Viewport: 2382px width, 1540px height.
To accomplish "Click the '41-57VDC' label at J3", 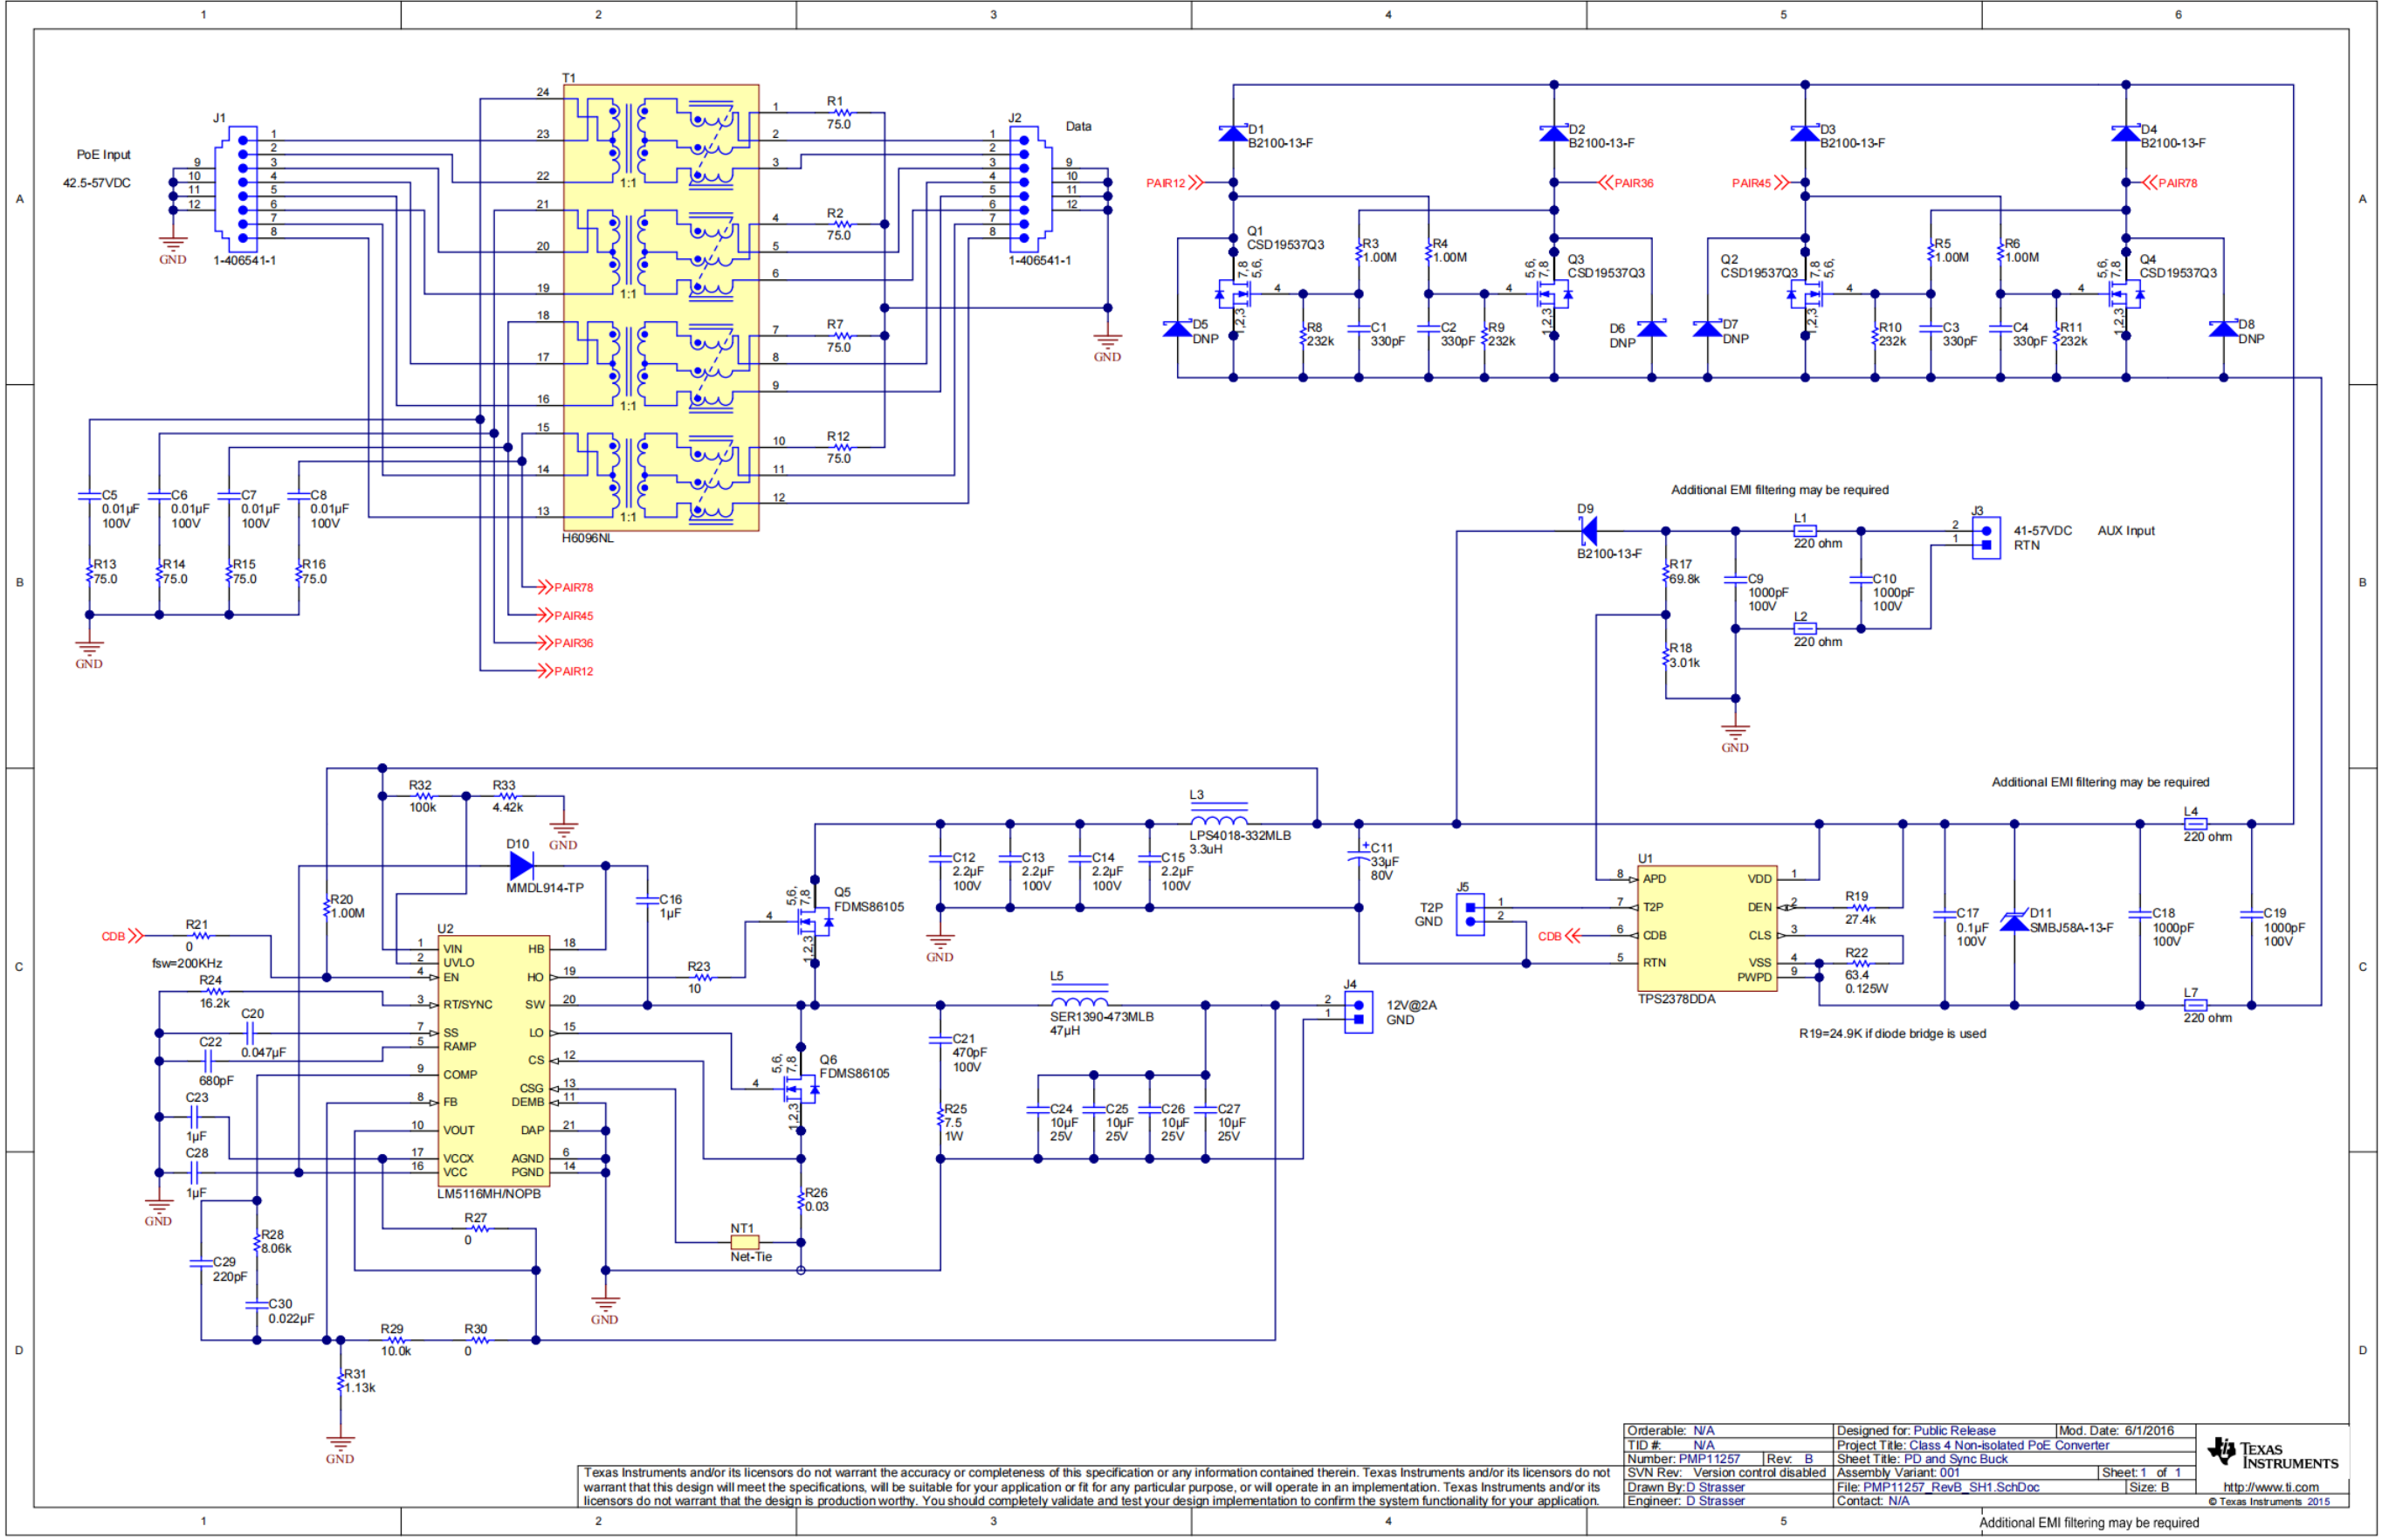I will coord(2042,531).
